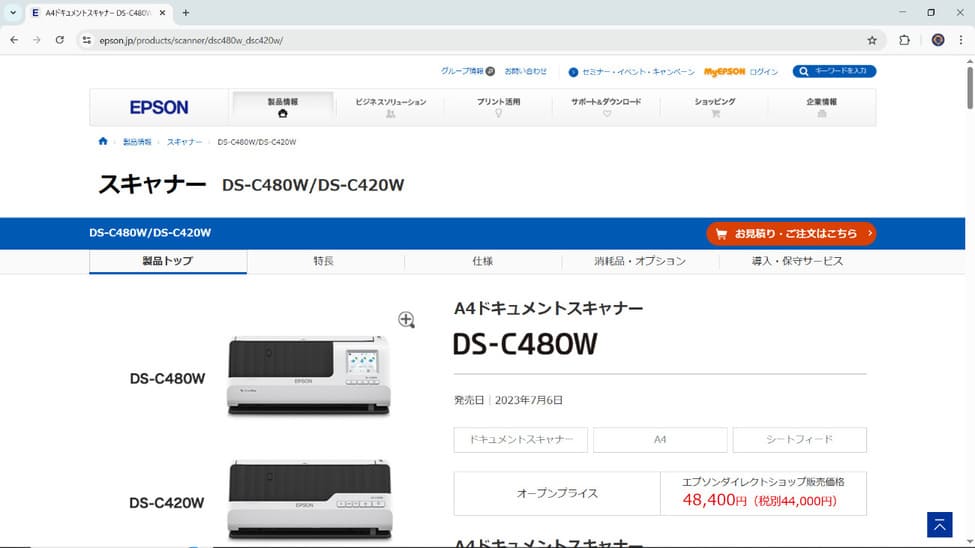The image size is (975, 548).
Task: Click the お見積り・ご注文はこちら button
Action: point(791,233)
